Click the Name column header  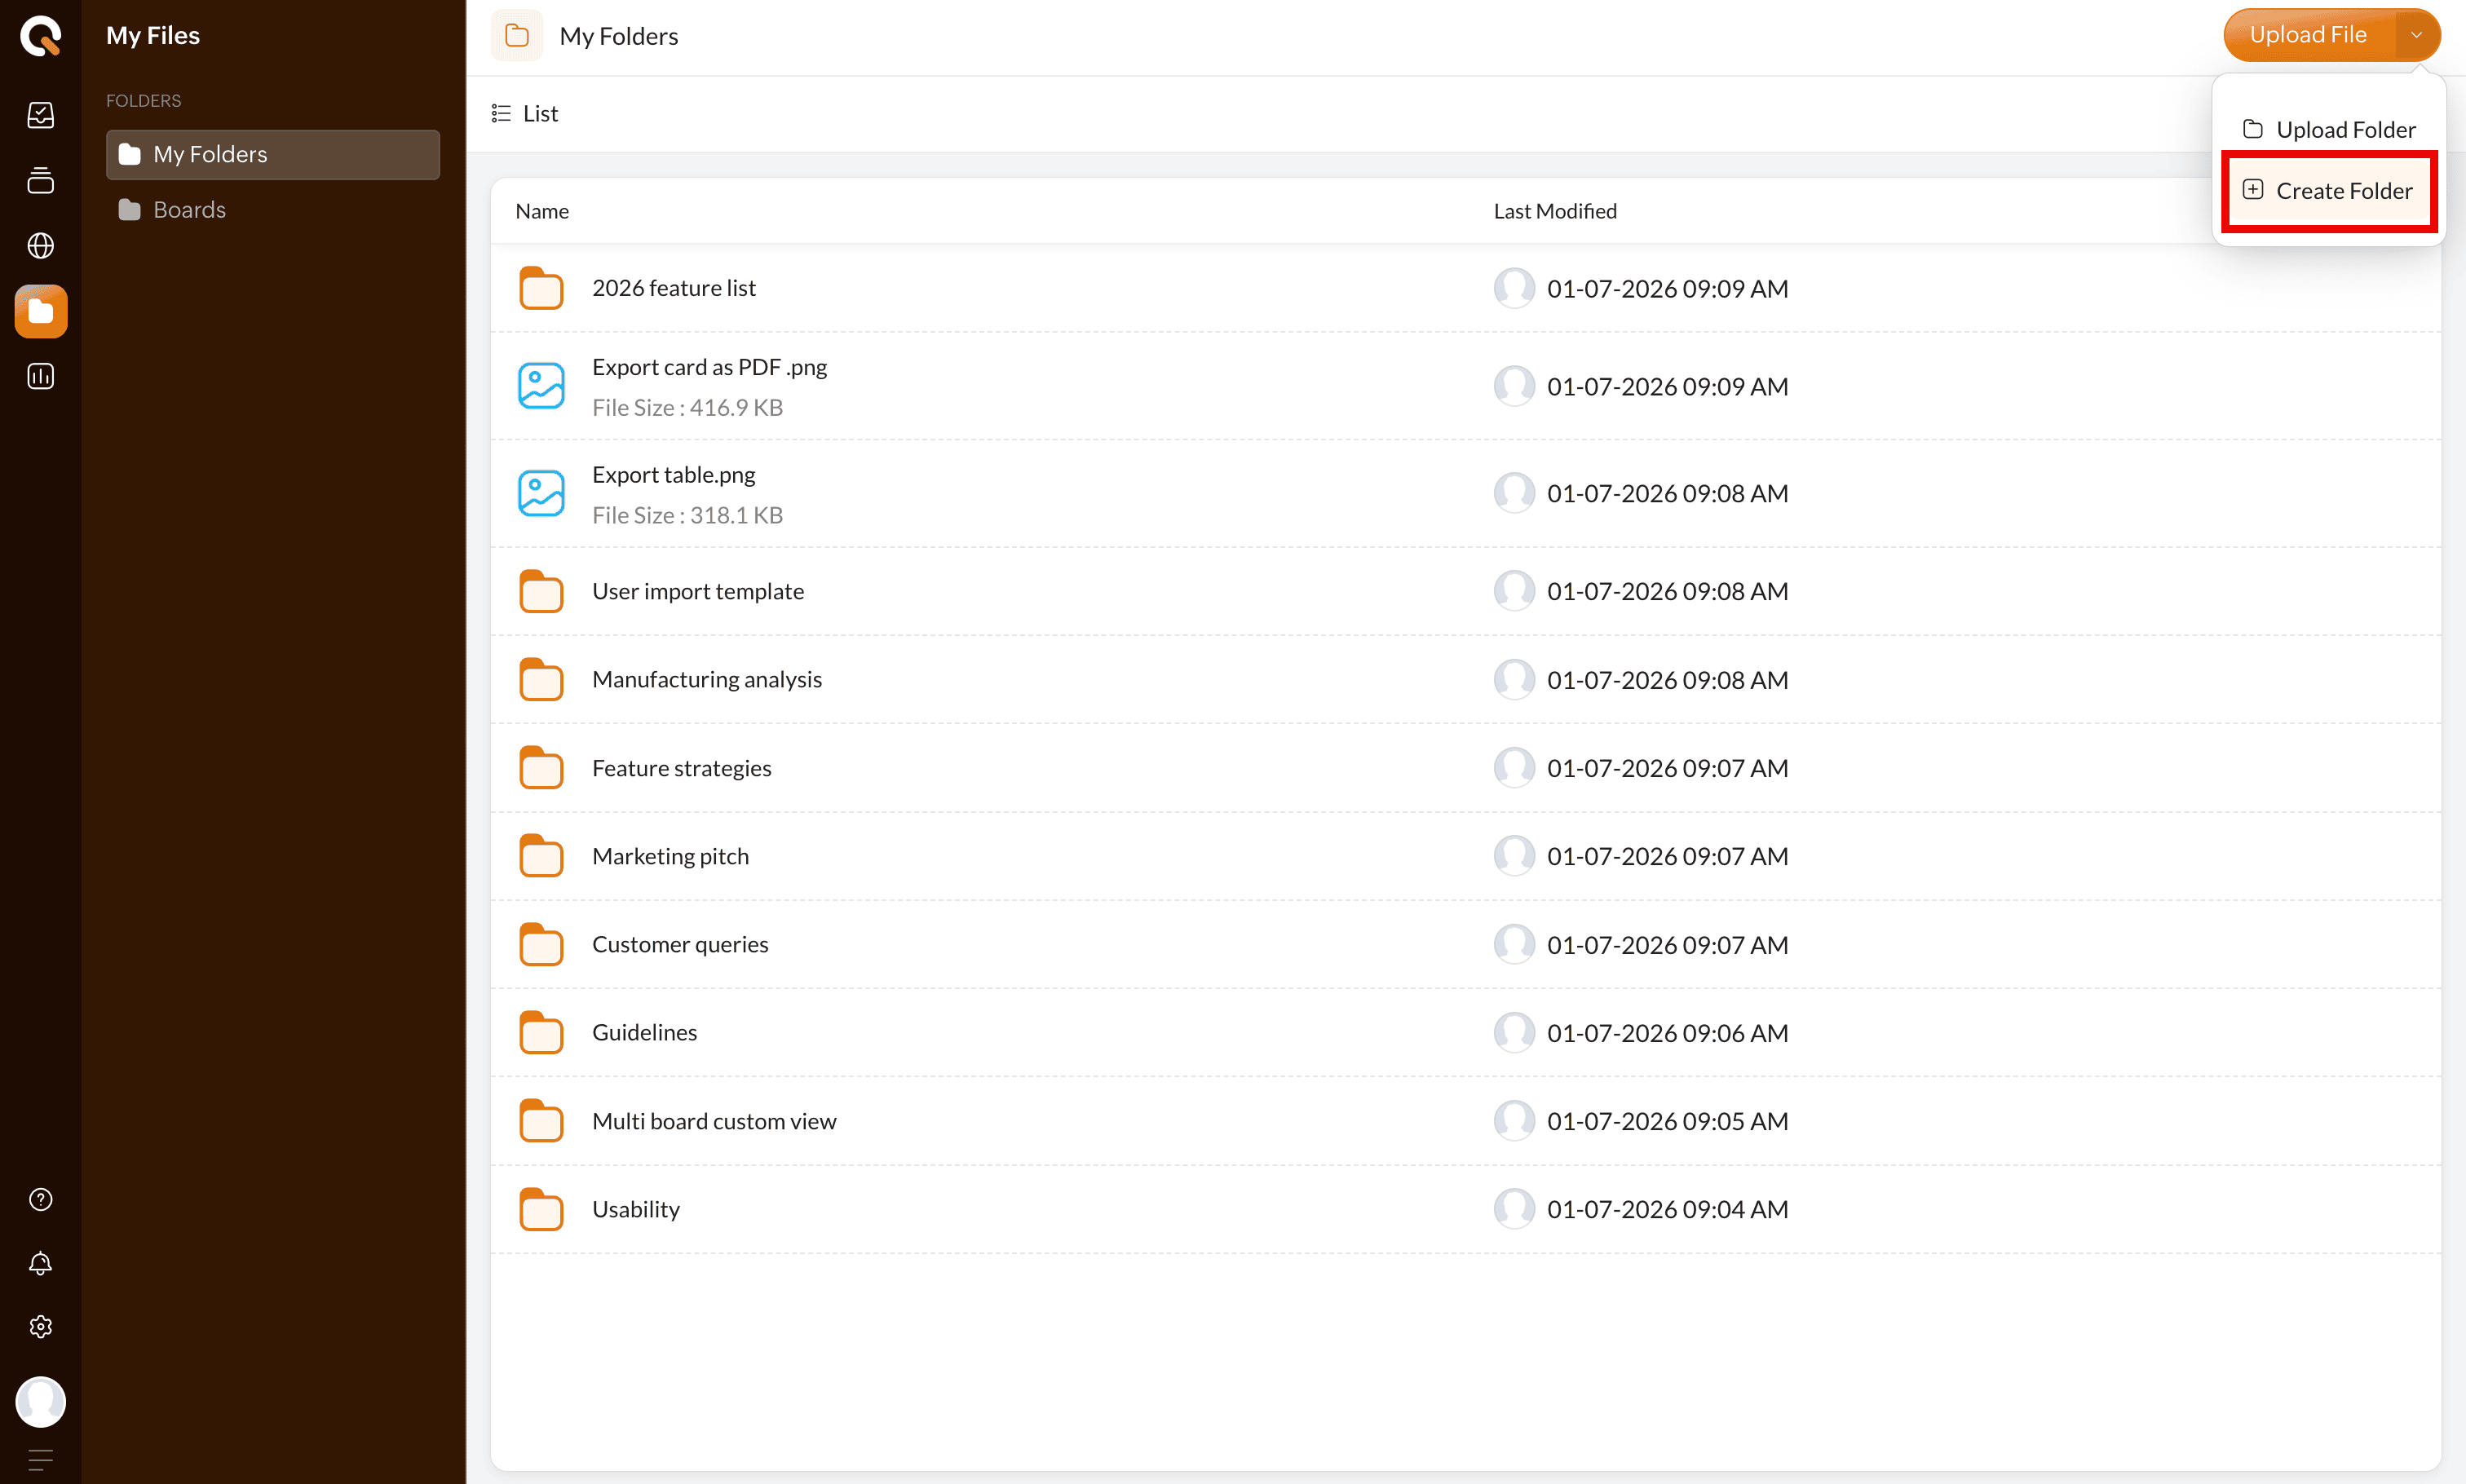(x=542, y=211)
